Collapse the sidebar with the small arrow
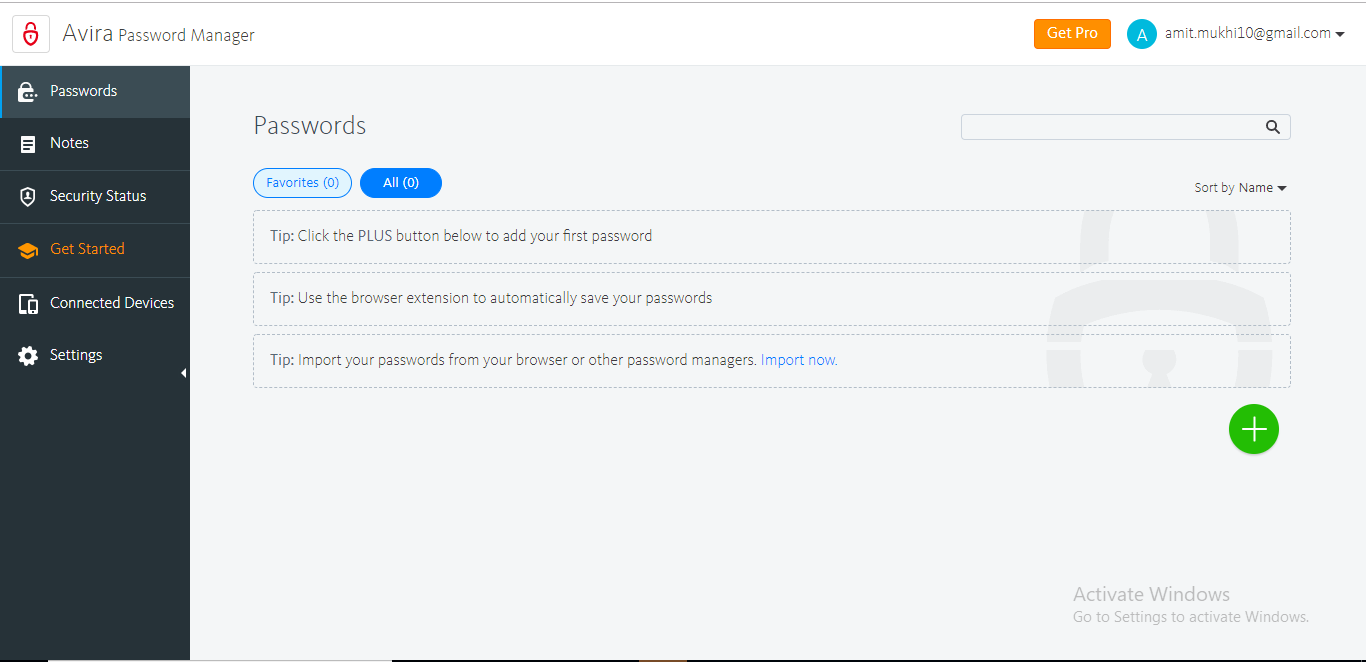 183,373
